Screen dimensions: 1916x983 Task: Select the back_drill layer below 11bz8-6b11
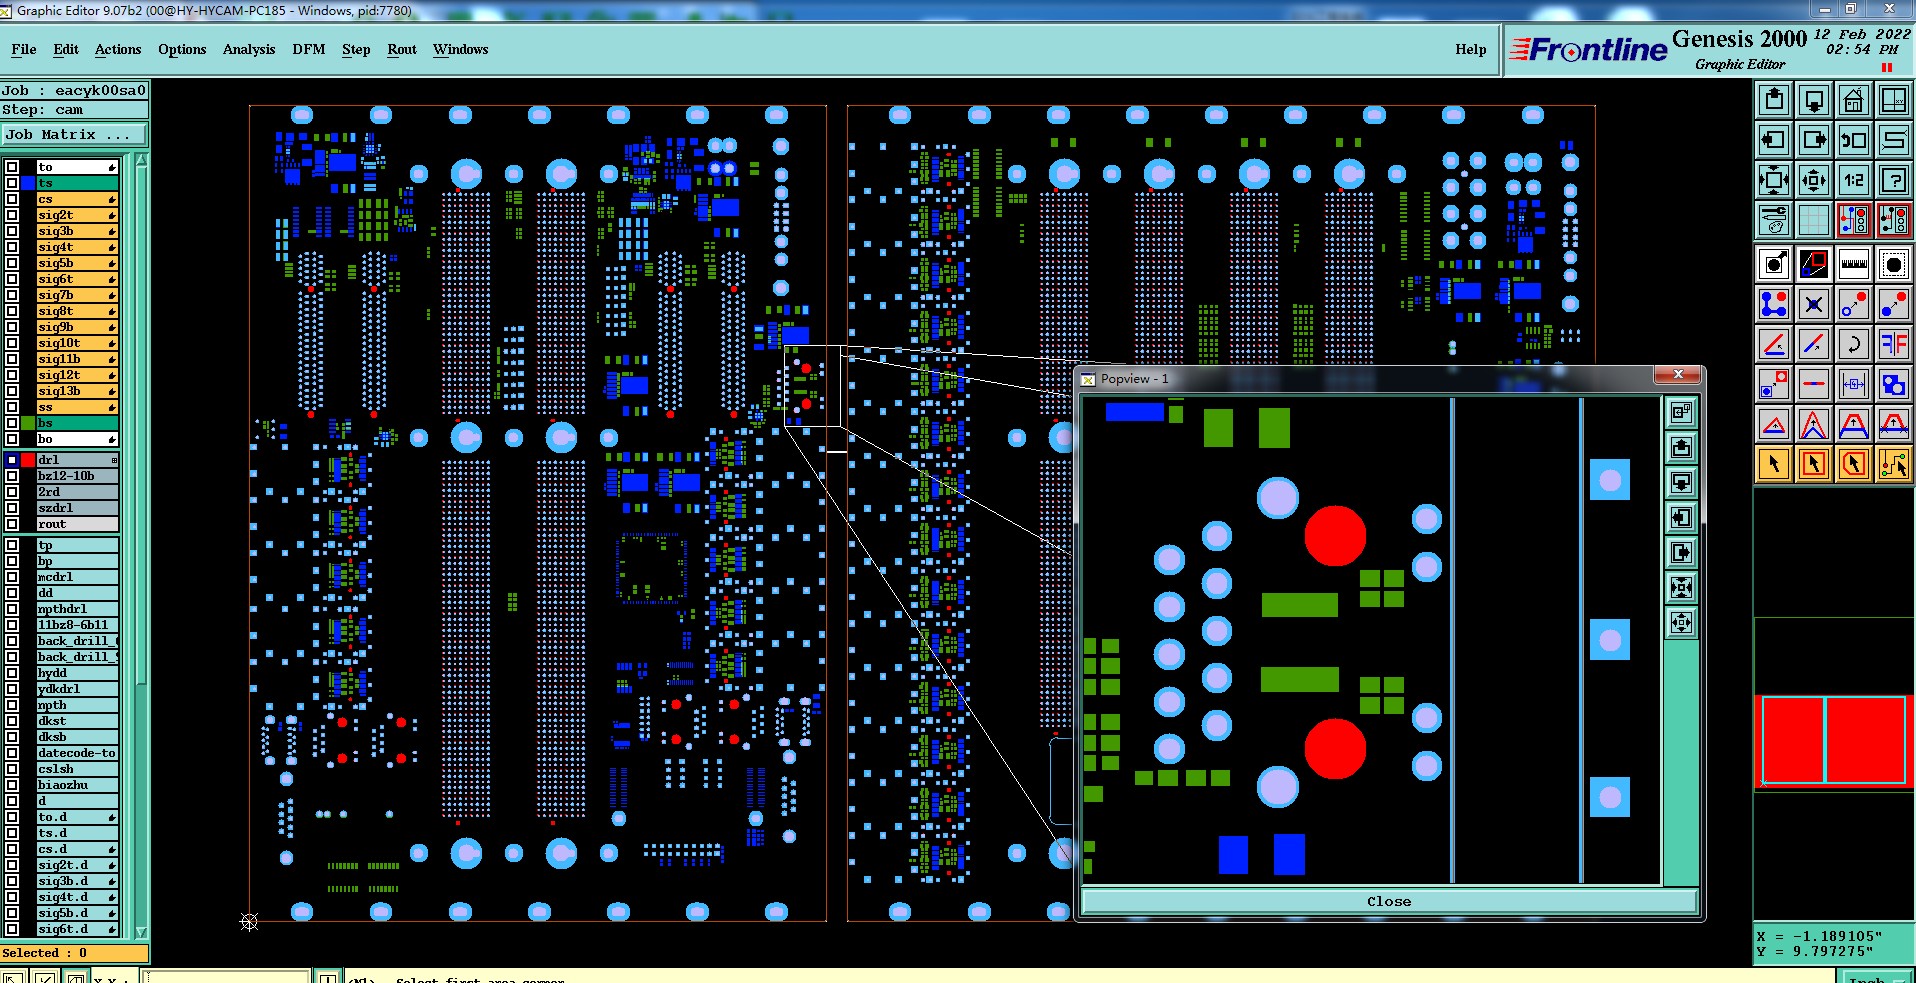click(x=78, y=641)
